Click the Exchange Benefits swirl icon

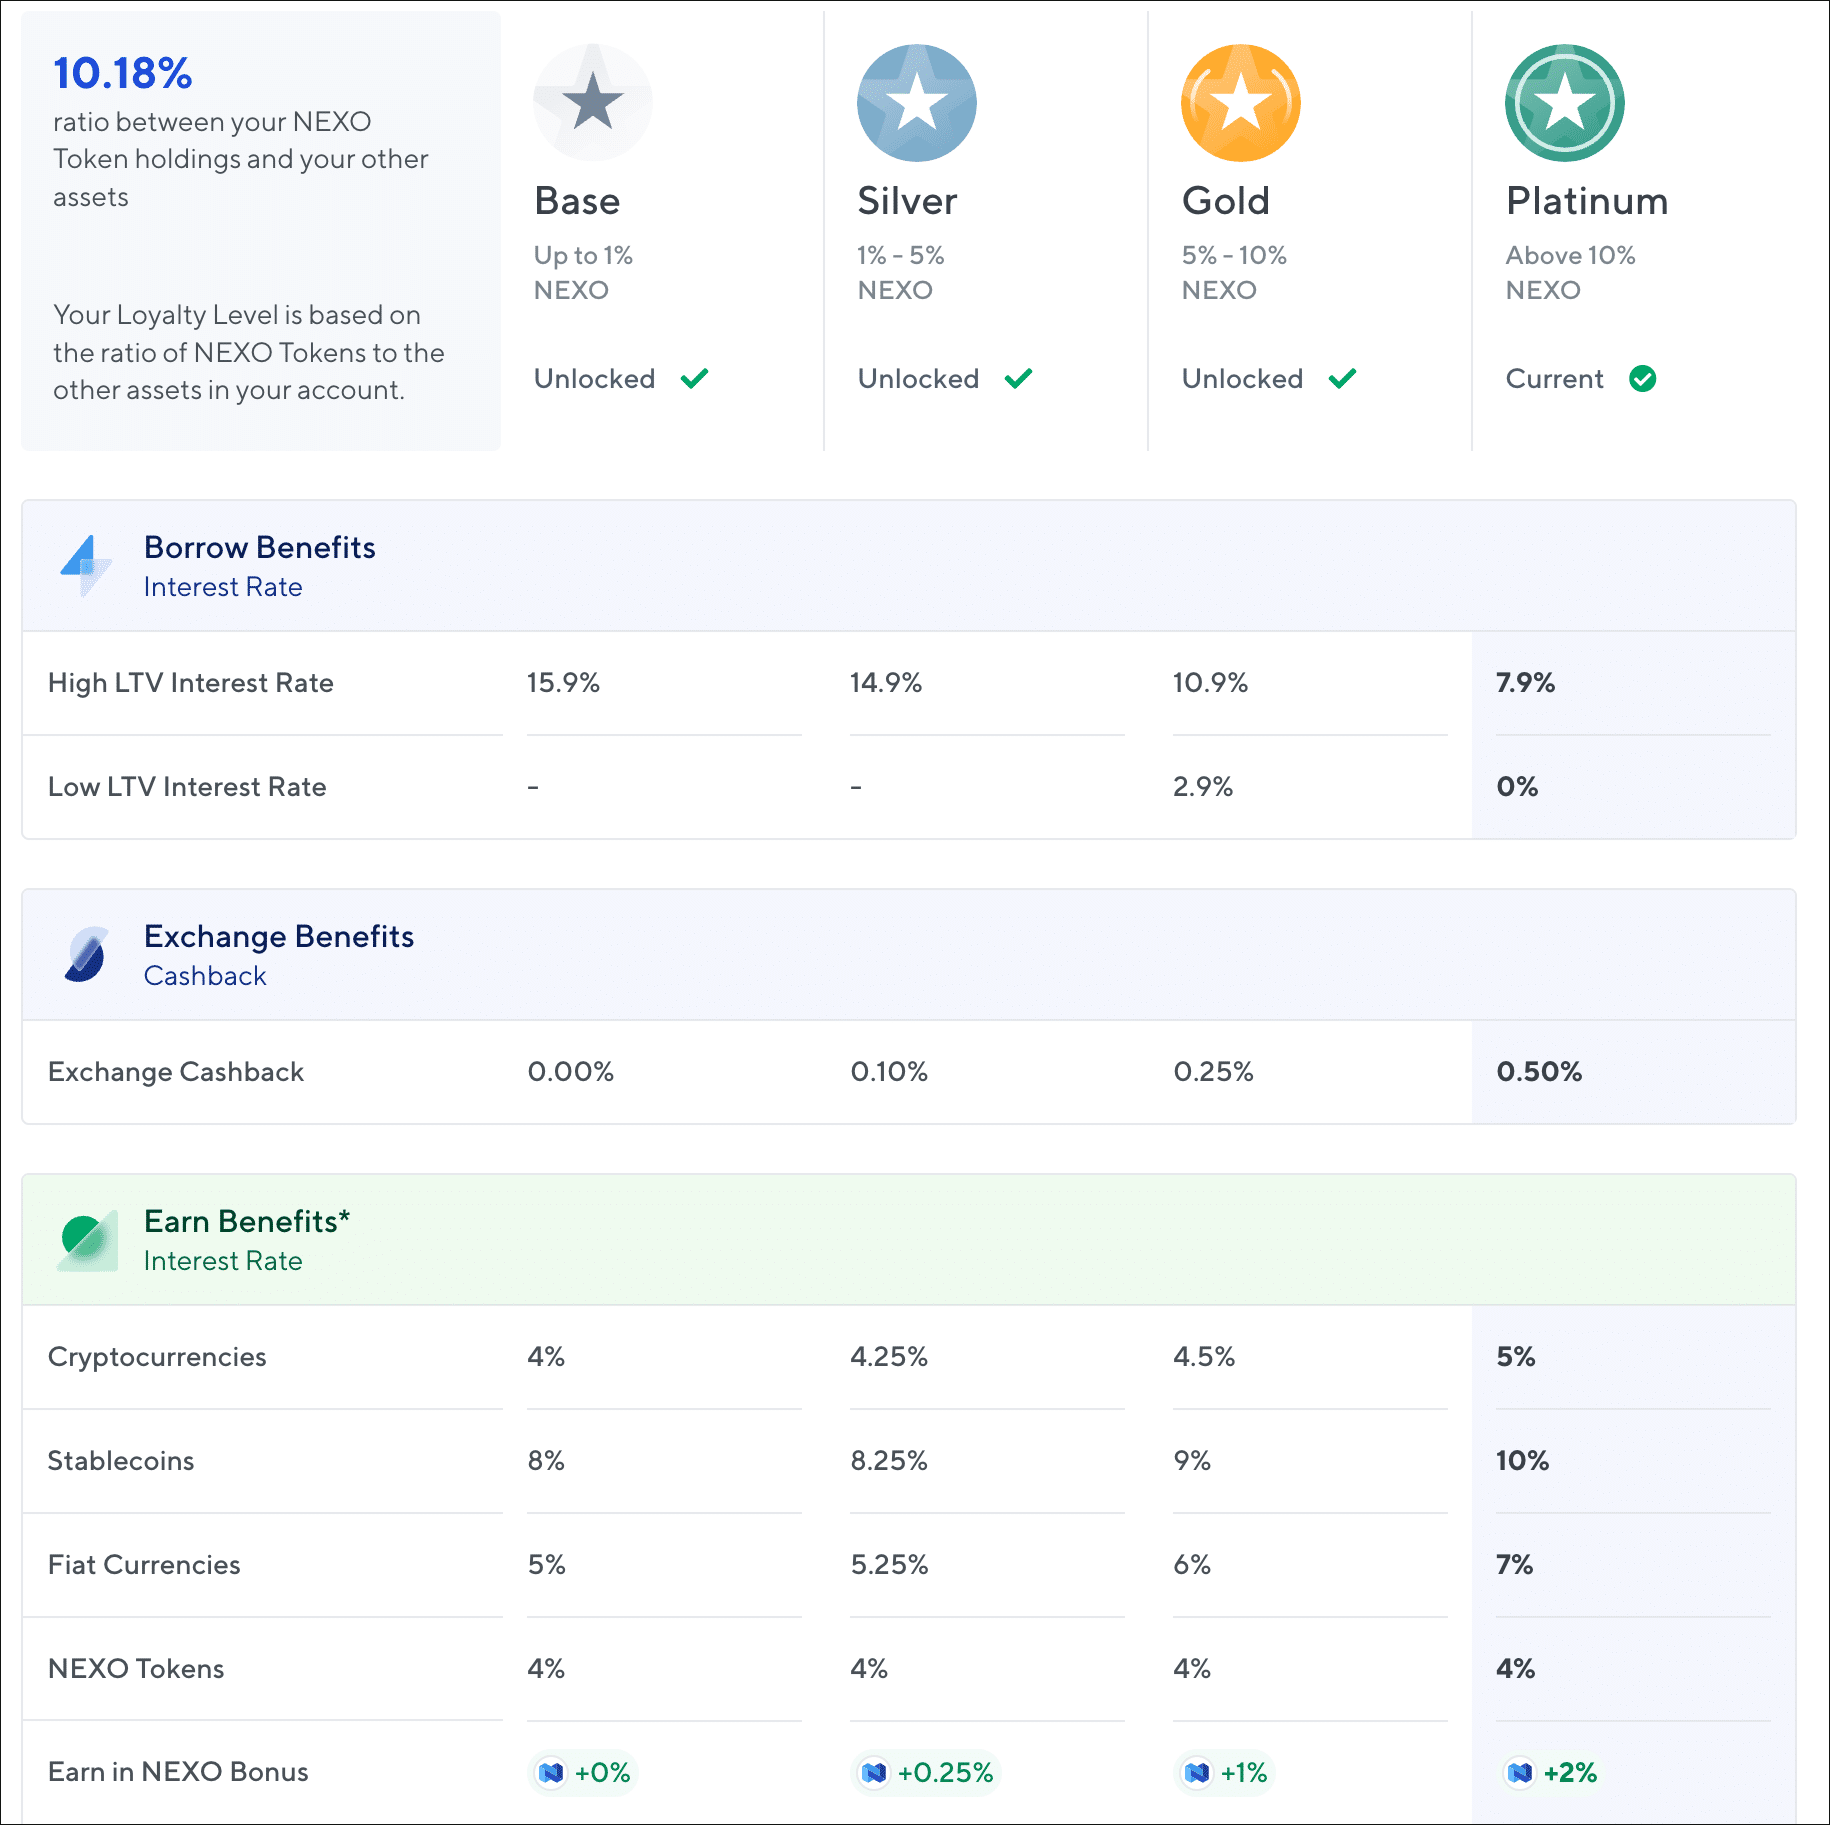[x=86, y=954]
